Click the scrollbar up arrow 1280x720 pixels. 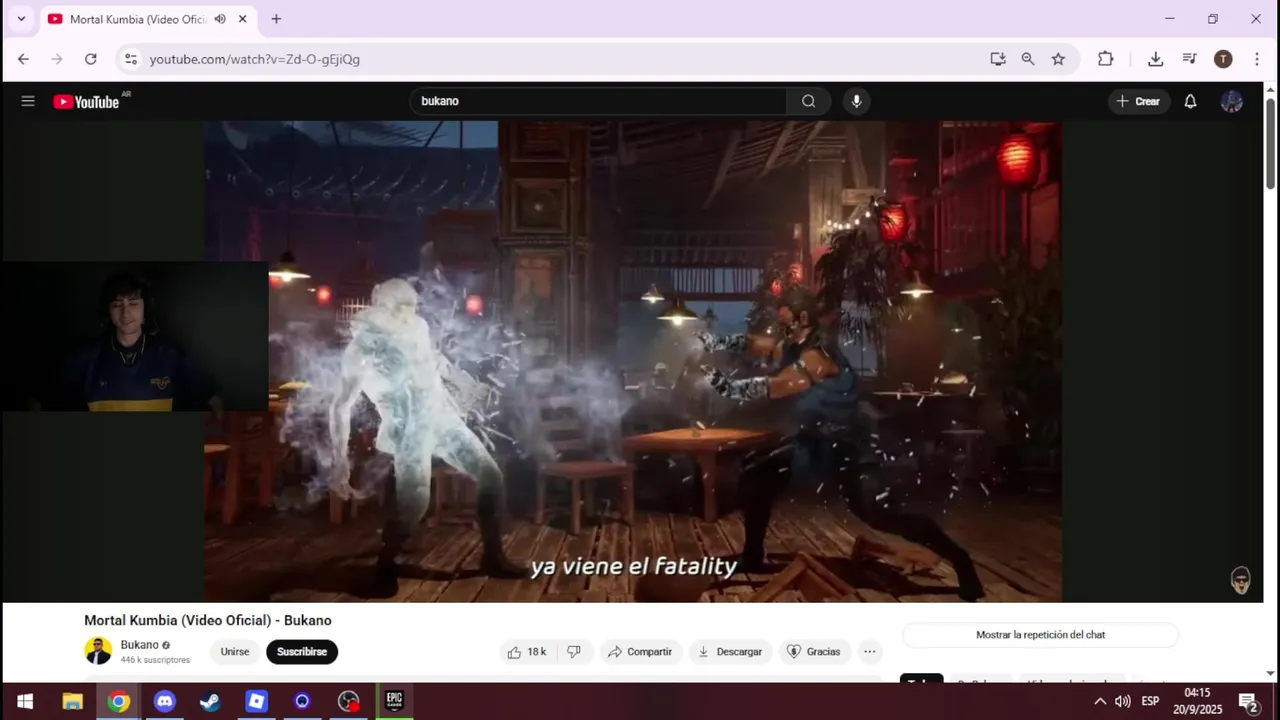1271,90
